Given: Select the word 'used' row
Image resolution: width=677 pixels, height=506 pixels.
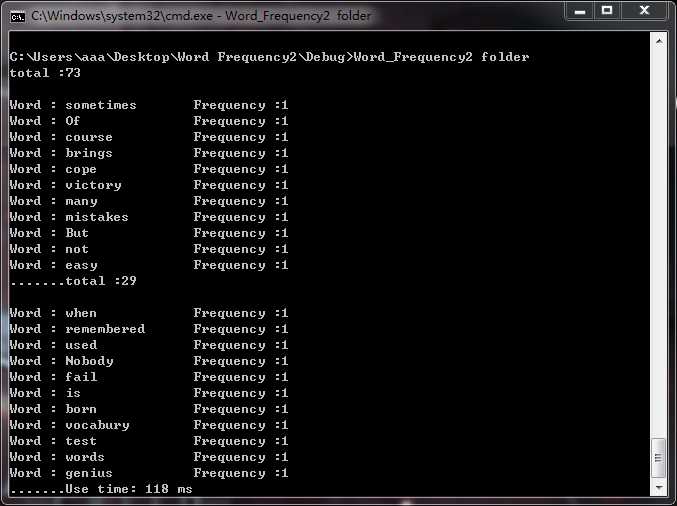Looking at the screenshot, I should pyautogui.click(x=149, y=345).
